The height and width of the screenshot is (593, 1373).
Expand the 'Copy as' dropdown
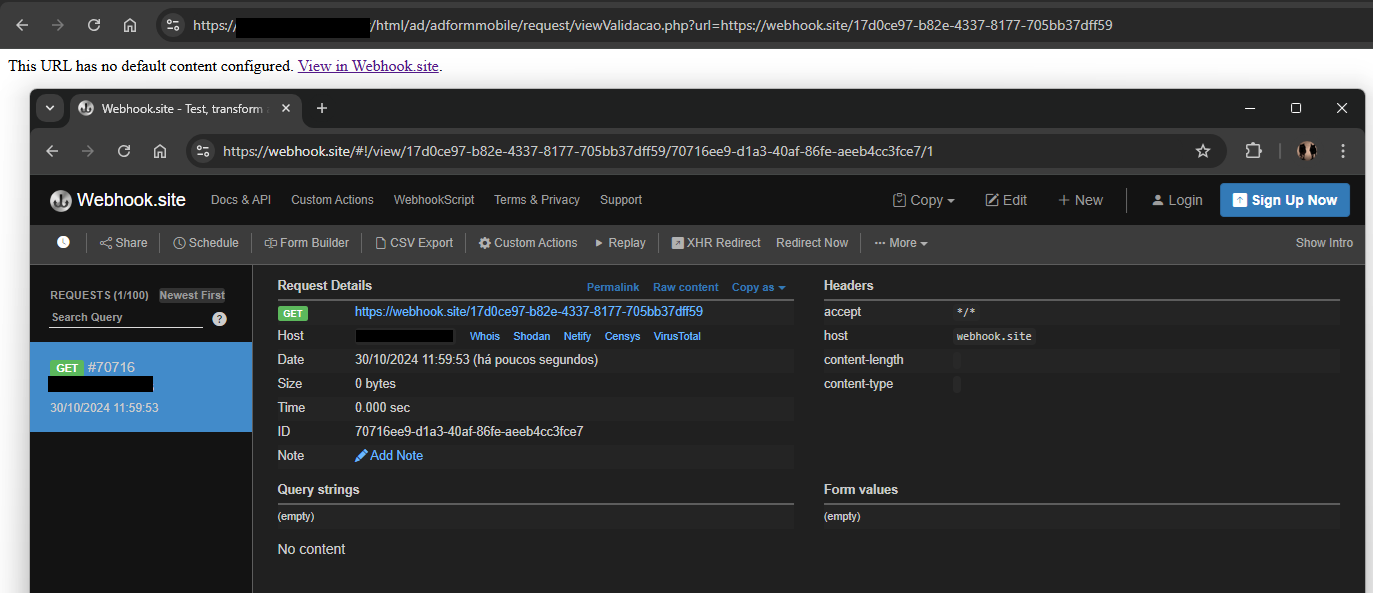tap(759, 287)
